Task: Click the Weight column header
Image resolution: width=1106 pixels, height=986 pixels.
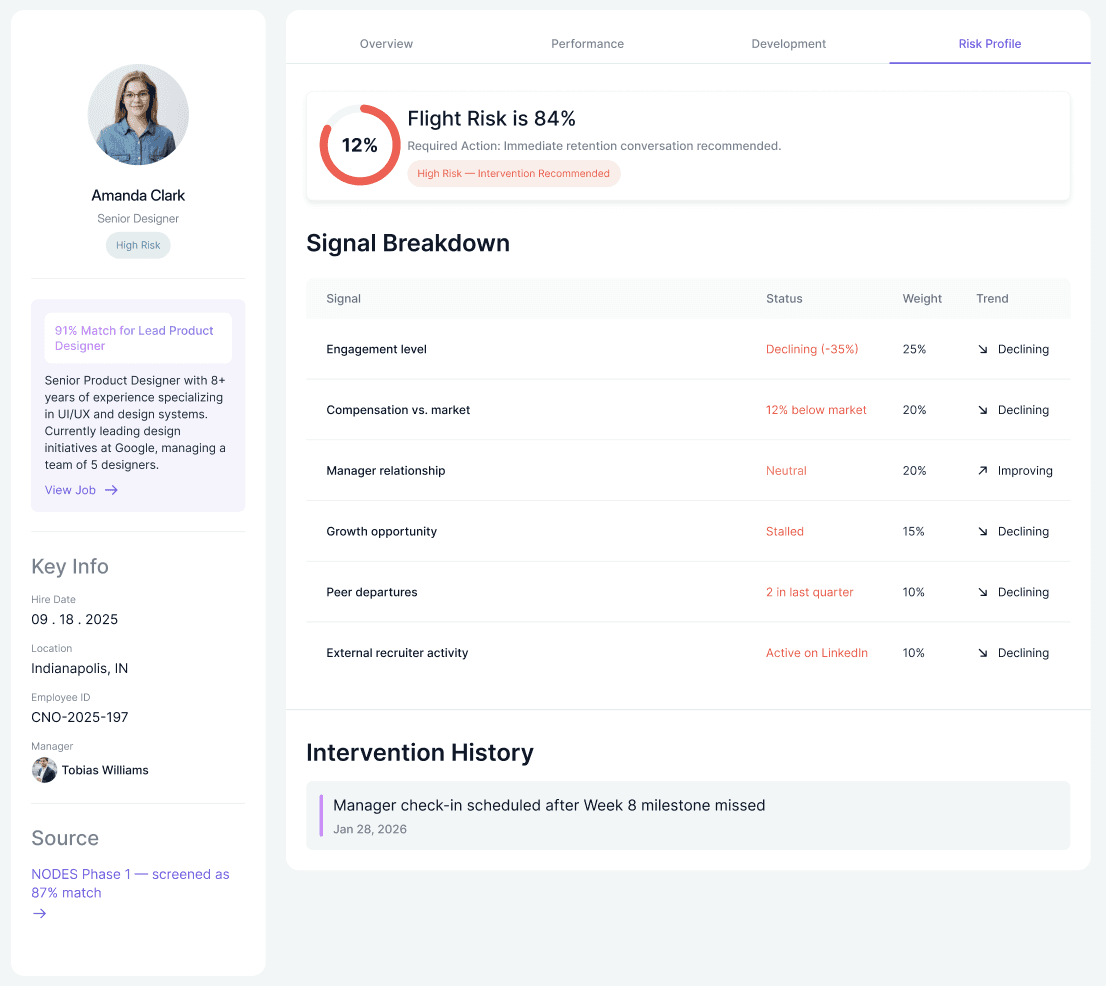Action: (922, 298)
